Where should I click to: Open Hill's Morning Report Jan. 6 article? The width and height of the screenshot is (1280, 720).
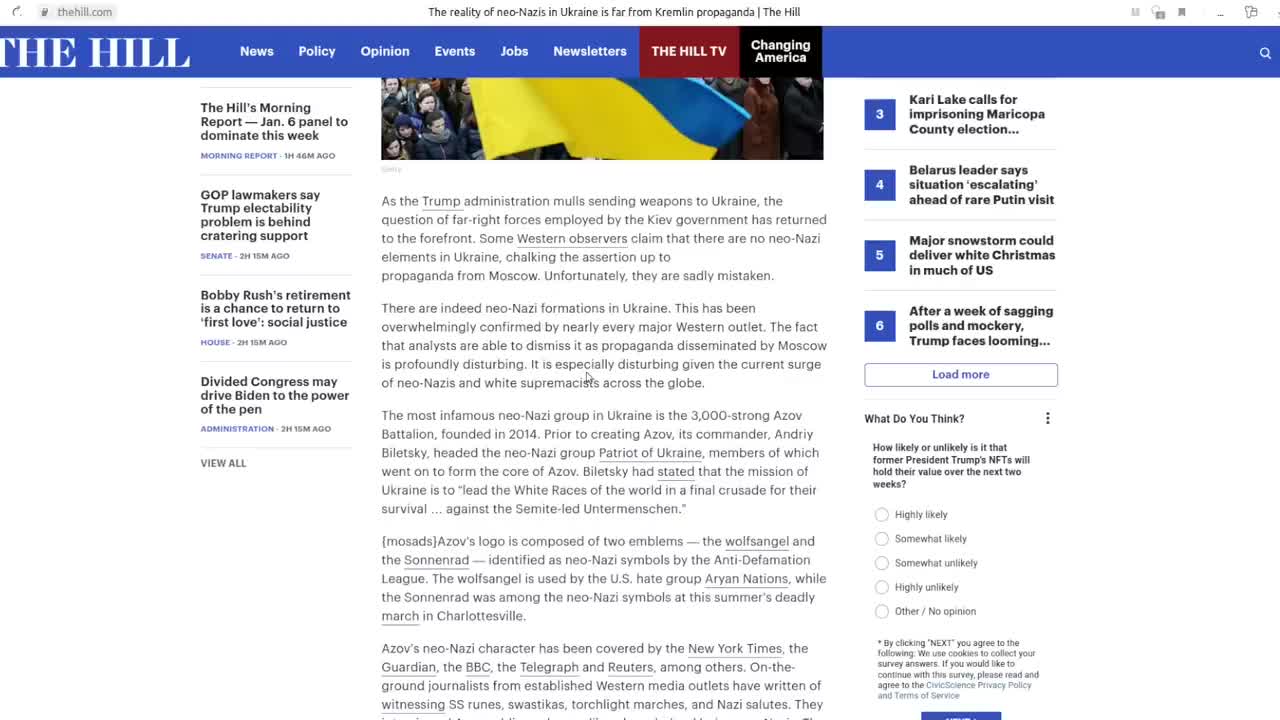(x=274, y=122)
